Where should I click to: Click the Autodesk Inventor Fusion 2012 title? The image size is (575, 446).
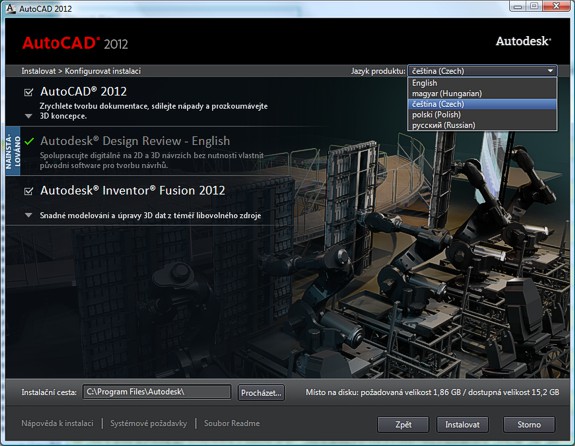[133, 191]
